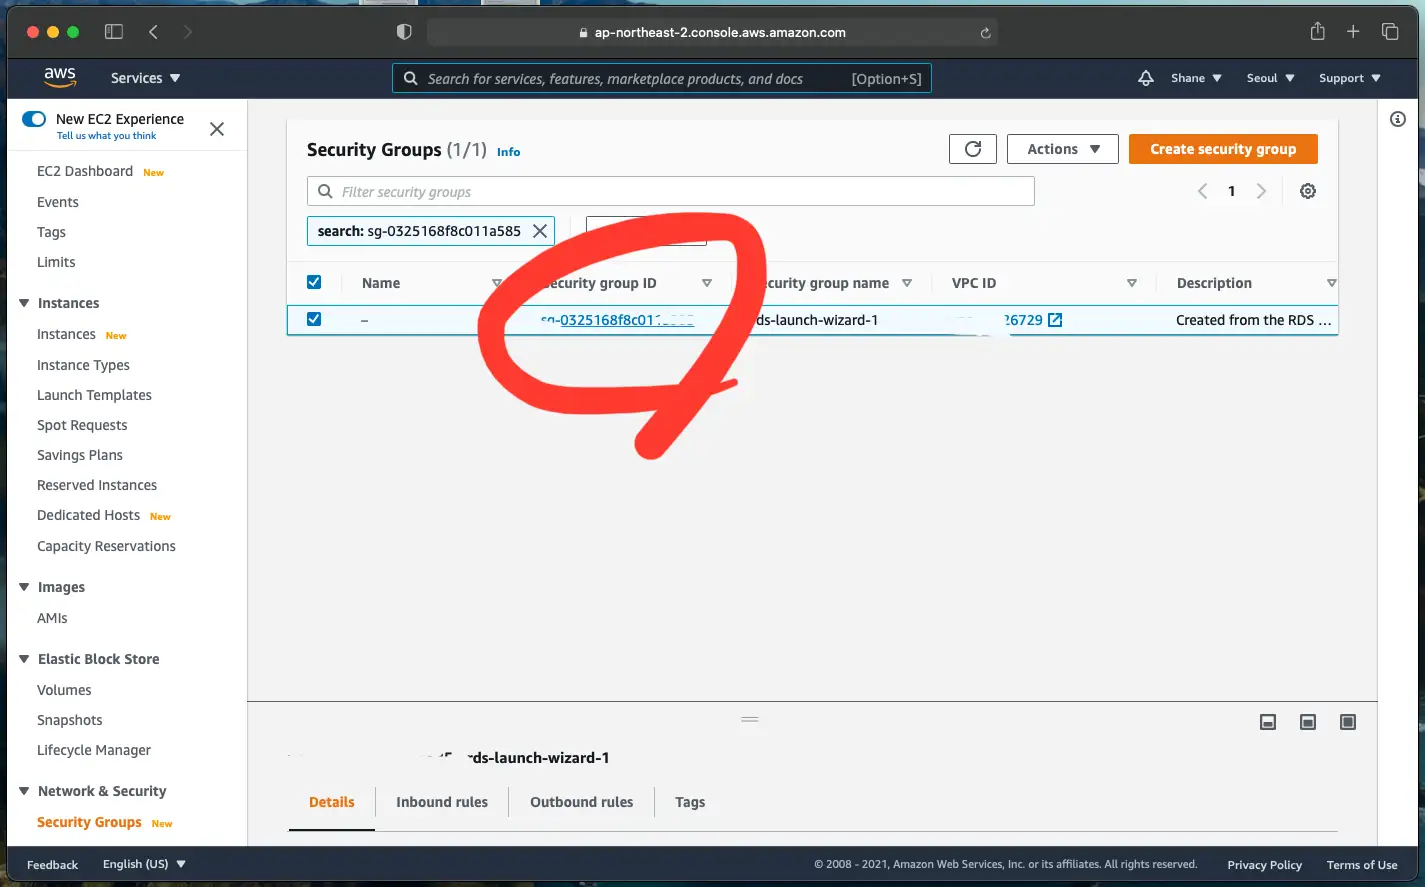
Task: Click the refresh security groups button
Action: pyautogui.click(x=973, y=149)
